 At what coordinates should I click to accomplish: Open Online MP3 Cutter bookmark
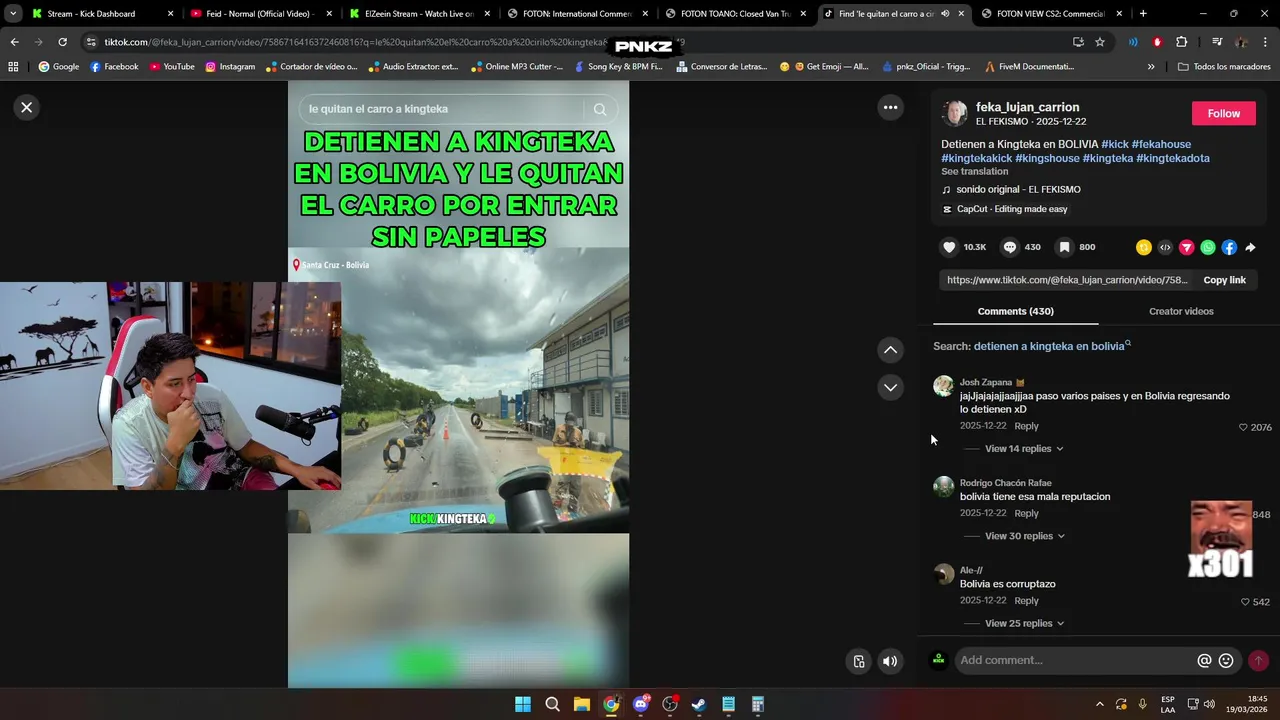[515, 66]
